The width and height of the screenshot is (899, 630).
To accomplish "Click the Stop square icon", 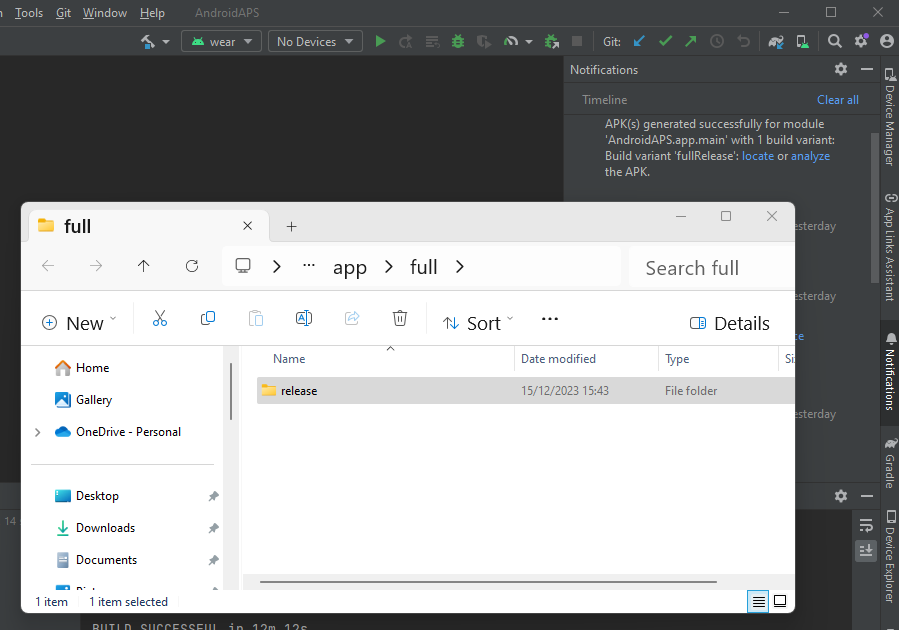I will (x=577, y=41).
